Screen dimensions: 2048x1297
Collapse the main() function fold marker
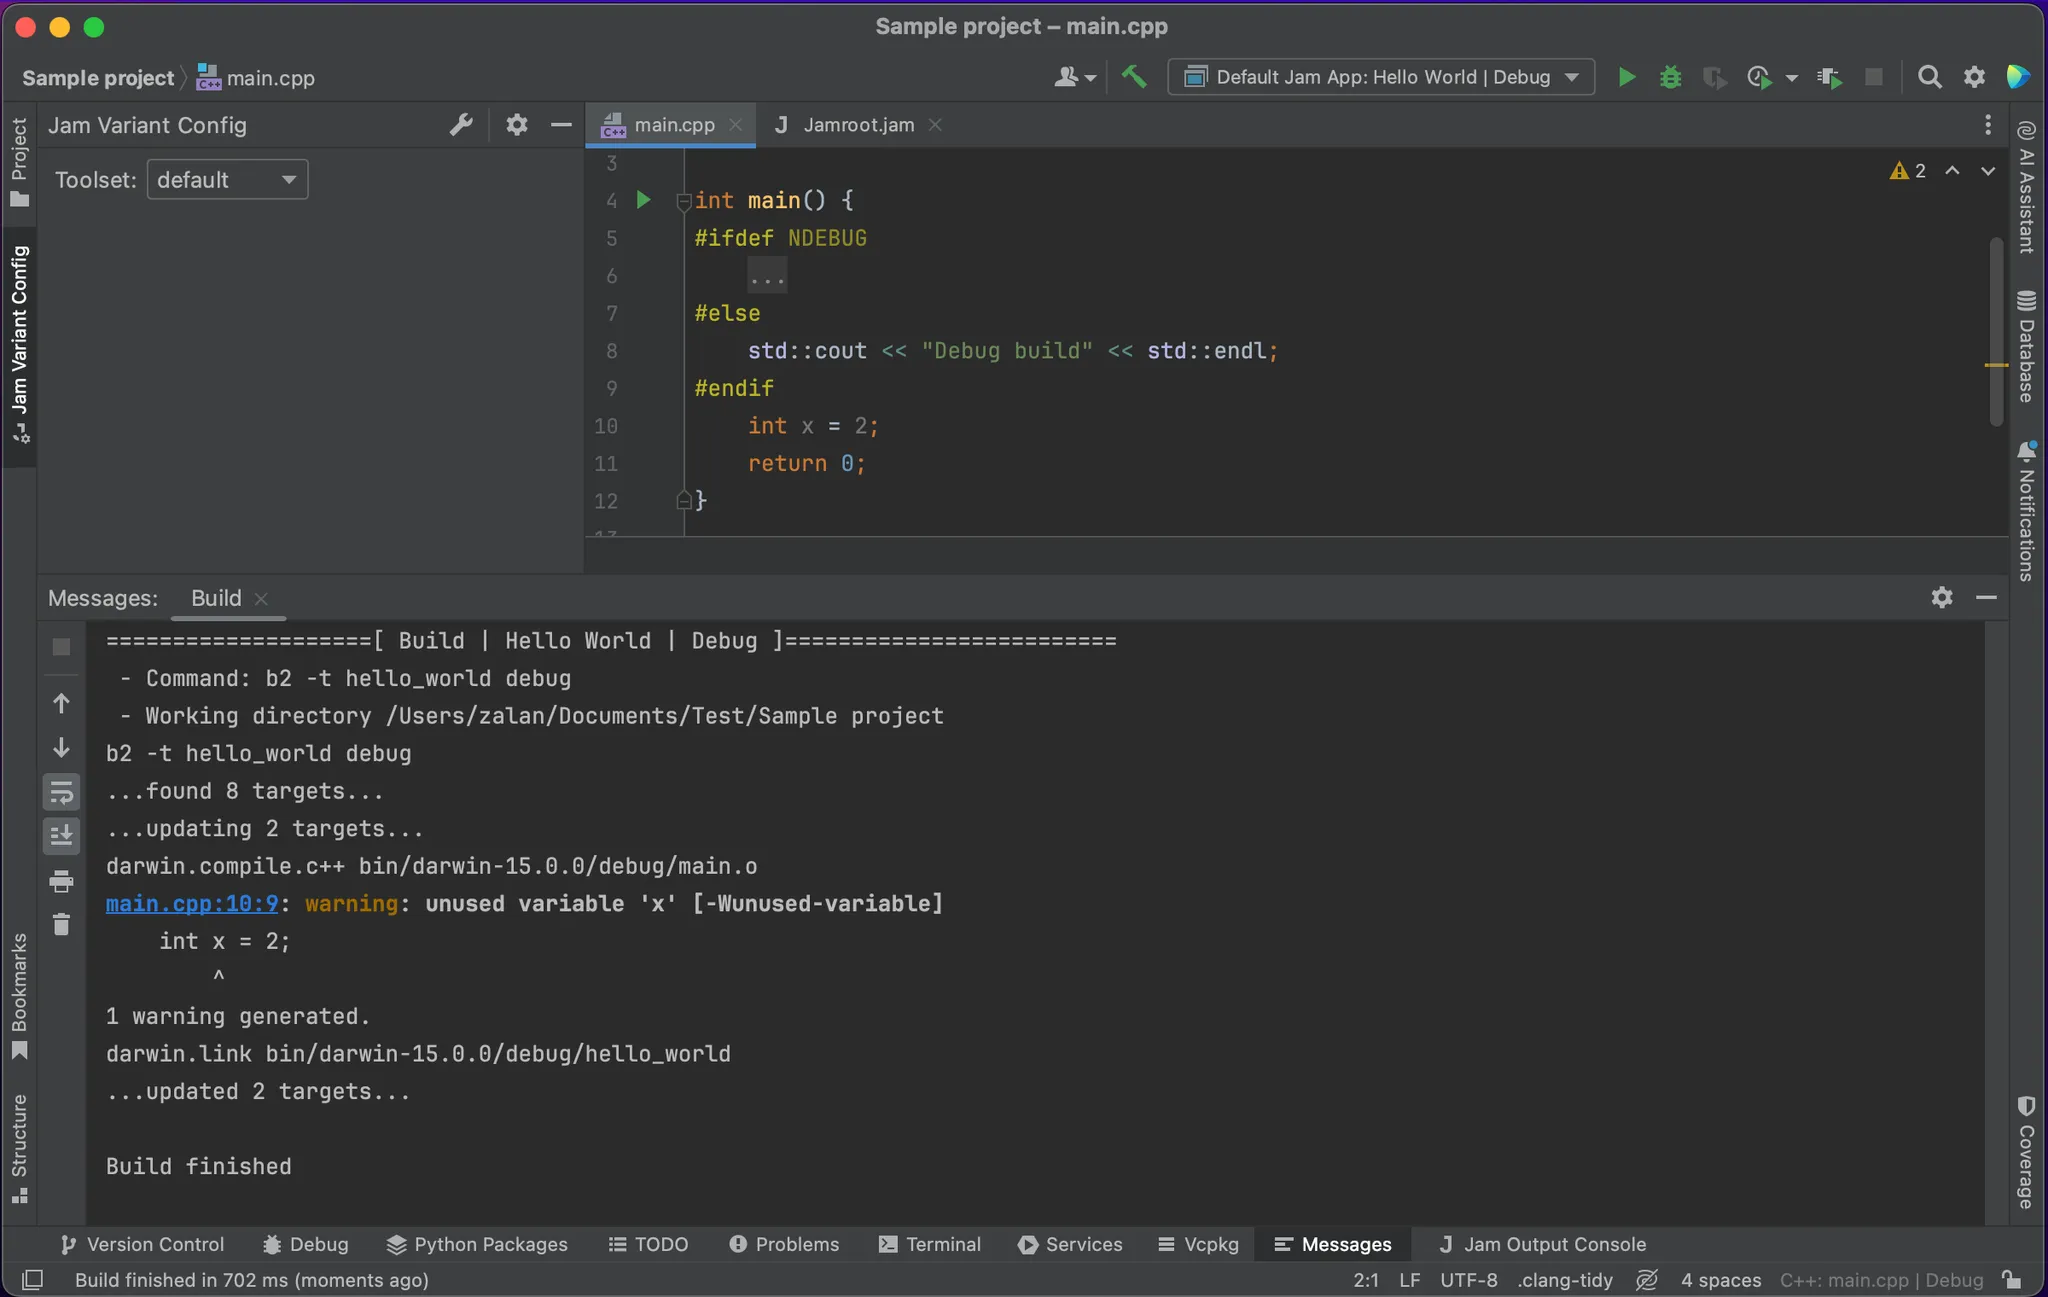(x=684, y=201)
